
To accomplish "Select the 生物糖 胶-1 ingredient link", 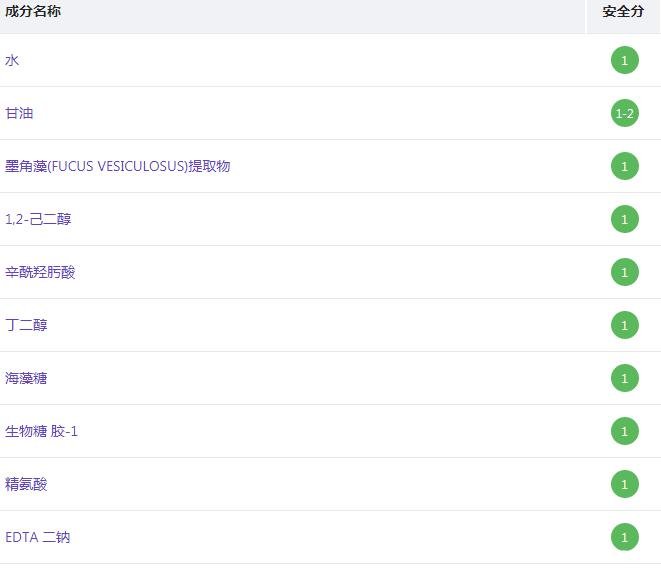I will coord(41,431).
